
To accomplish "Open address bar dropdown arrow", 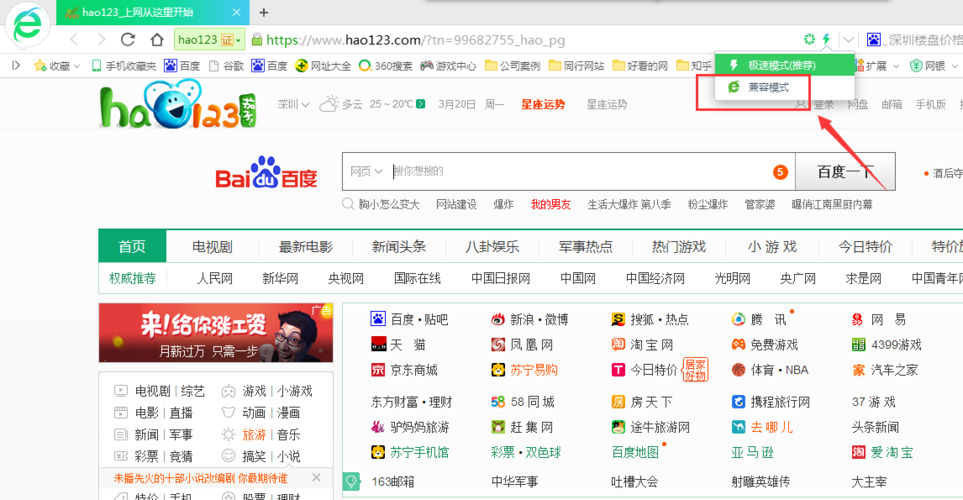I will tap(848, 40).
